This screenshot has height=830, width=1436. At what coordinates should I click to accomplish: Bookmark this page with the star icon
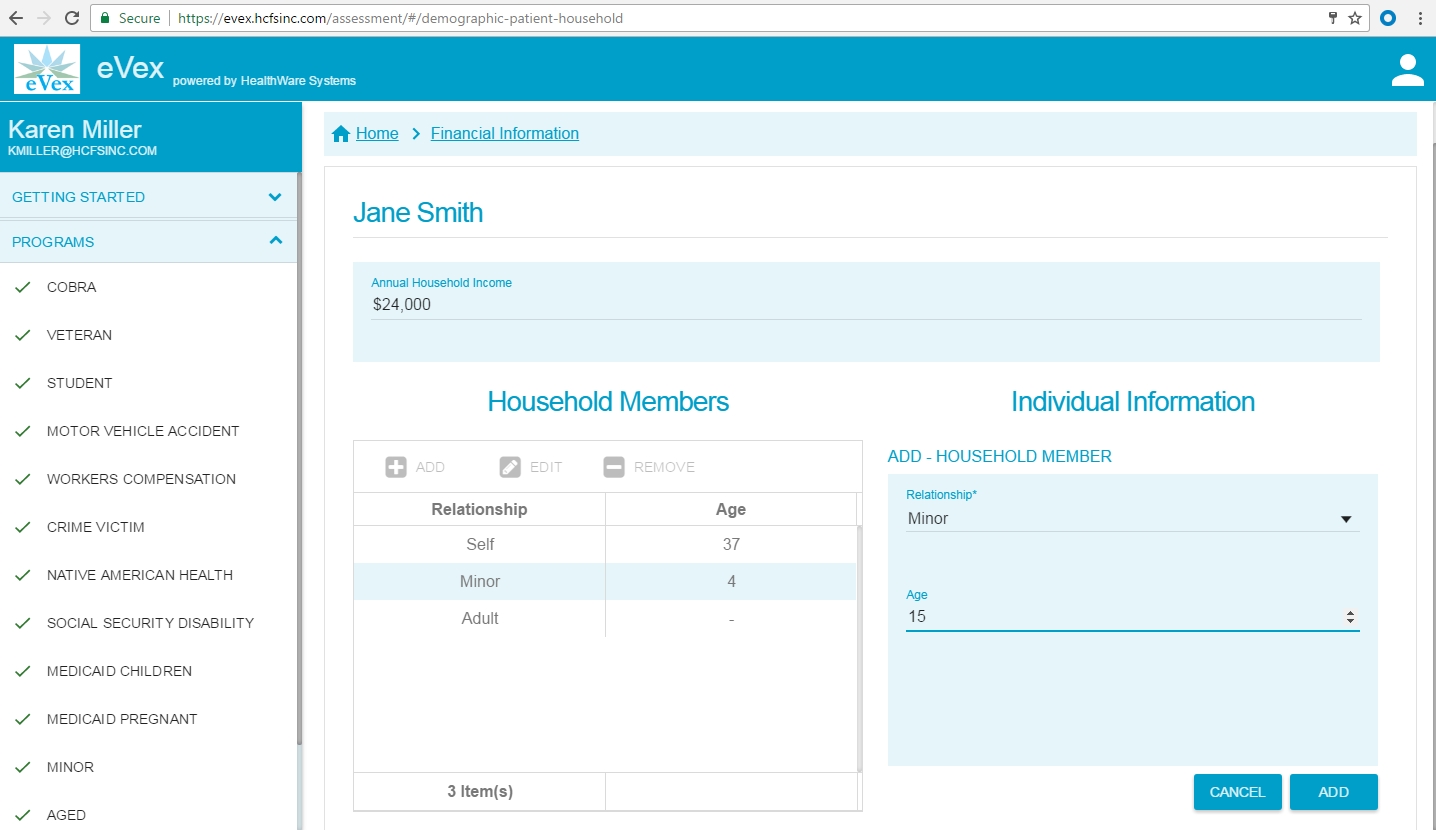(x=1355, y=18)
